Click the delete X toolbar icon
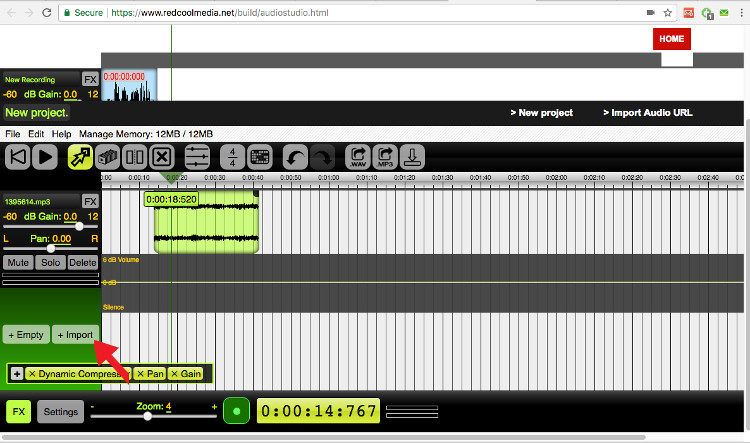The height and width of the screenshot is (443, 750). (163, 157)
